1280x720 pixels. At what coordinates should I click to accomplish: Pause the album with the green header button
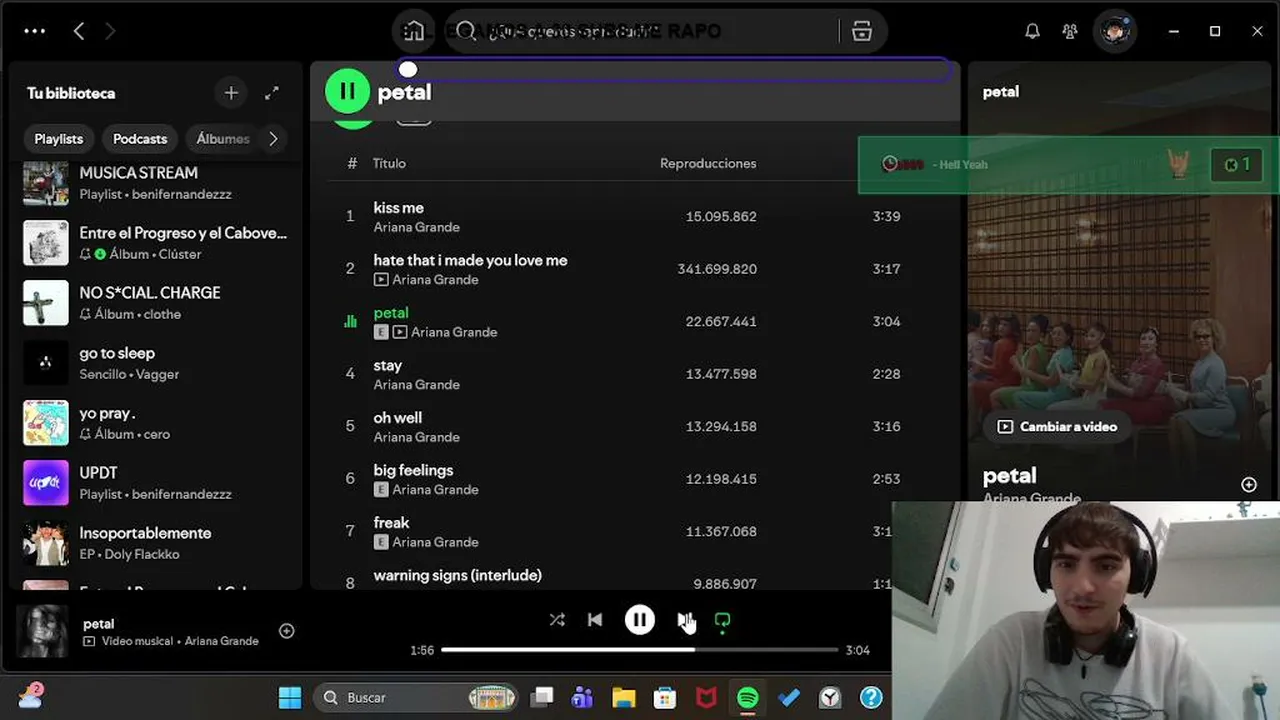tap(347, 91)
